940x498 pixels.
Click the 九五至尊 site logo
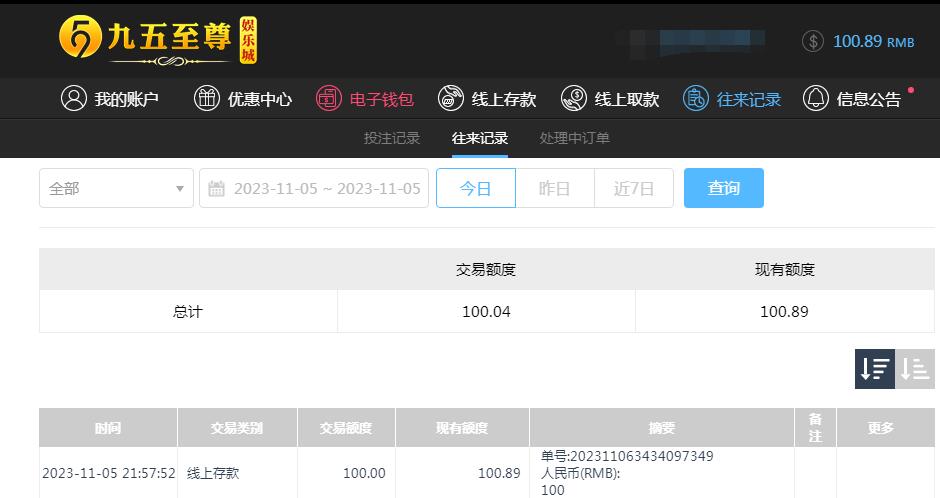(158, 40)
